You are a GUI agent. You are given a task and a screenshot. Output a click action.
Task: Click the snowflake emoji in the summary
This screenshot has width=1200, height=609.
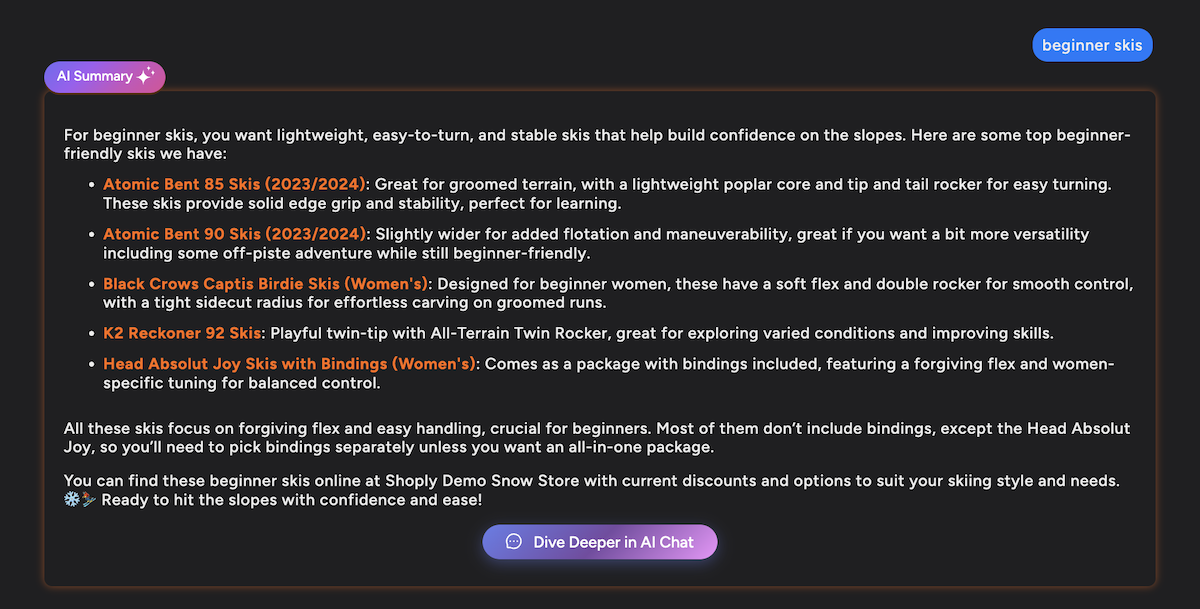tap(72, 500)
